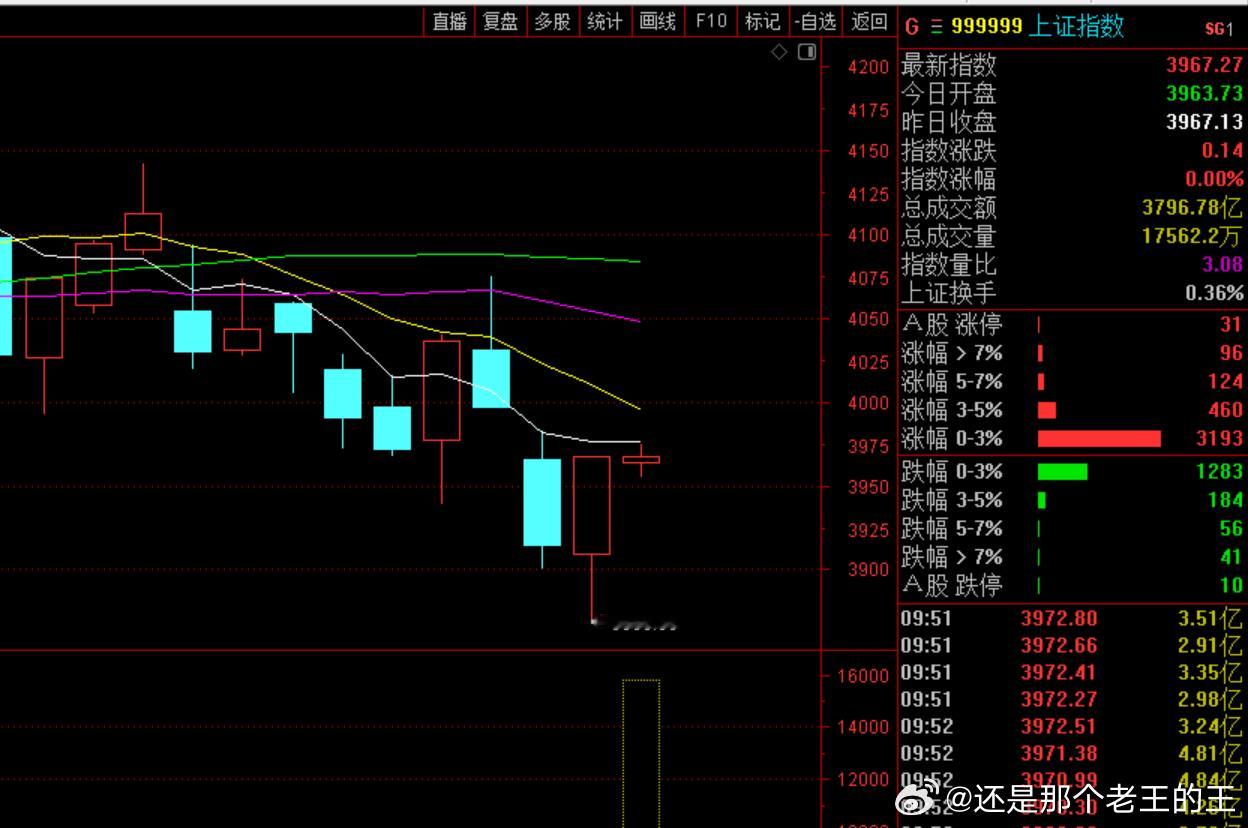Click the latest small red candlestick near 3965
Image resolution: width=1248 pixels, height=828 pixels.
(x=641, y=459)
